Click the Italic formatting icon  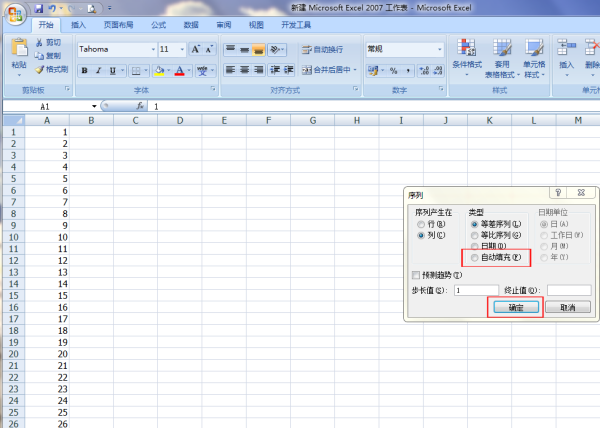tap(99, 70)
